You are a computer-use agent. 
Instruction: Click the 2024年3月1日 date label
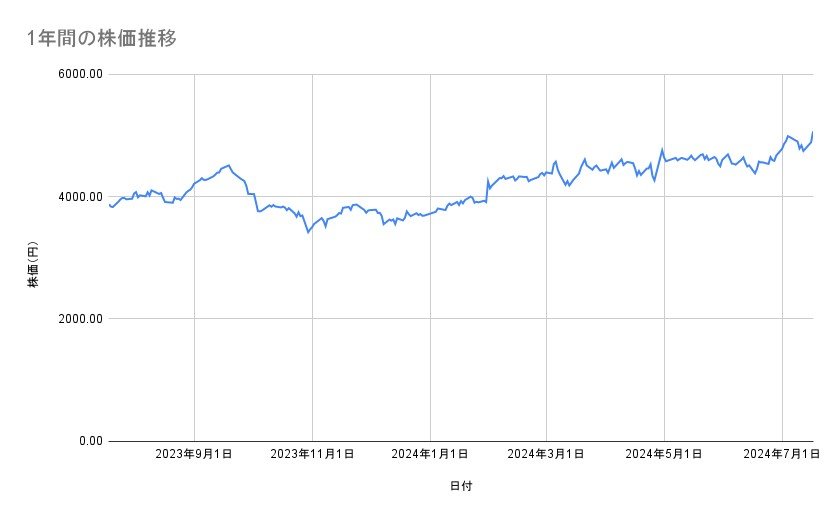tap(547, 455)
